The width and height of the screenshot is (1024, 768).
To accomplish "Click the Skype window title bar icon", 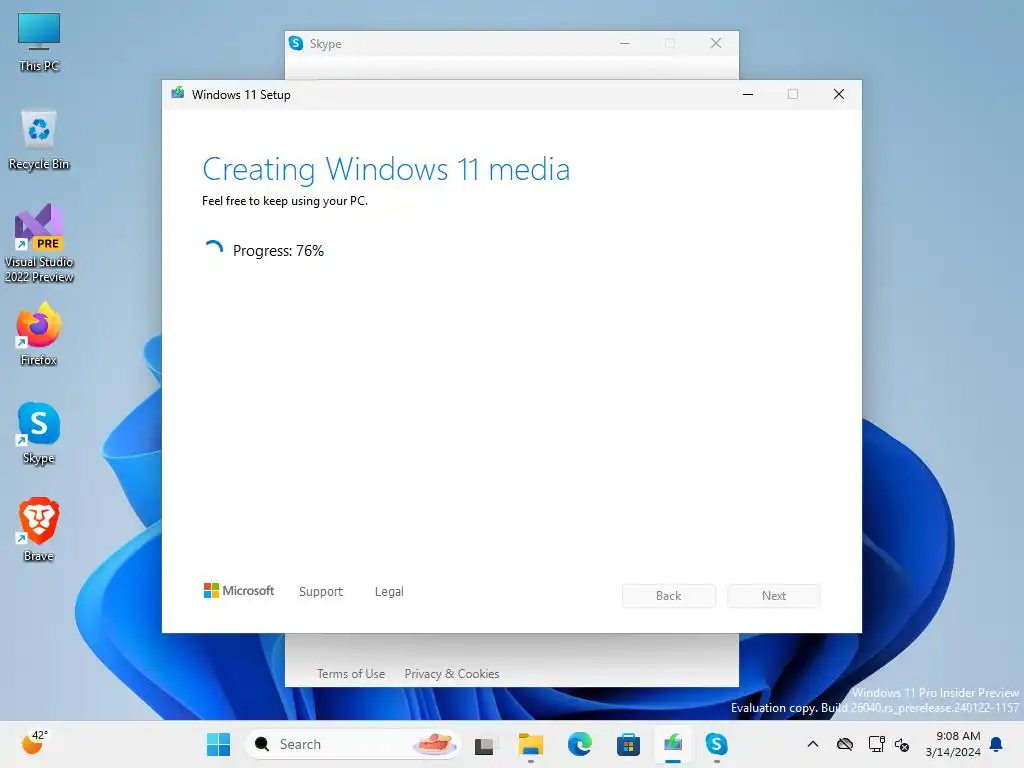I will [296, 43].
